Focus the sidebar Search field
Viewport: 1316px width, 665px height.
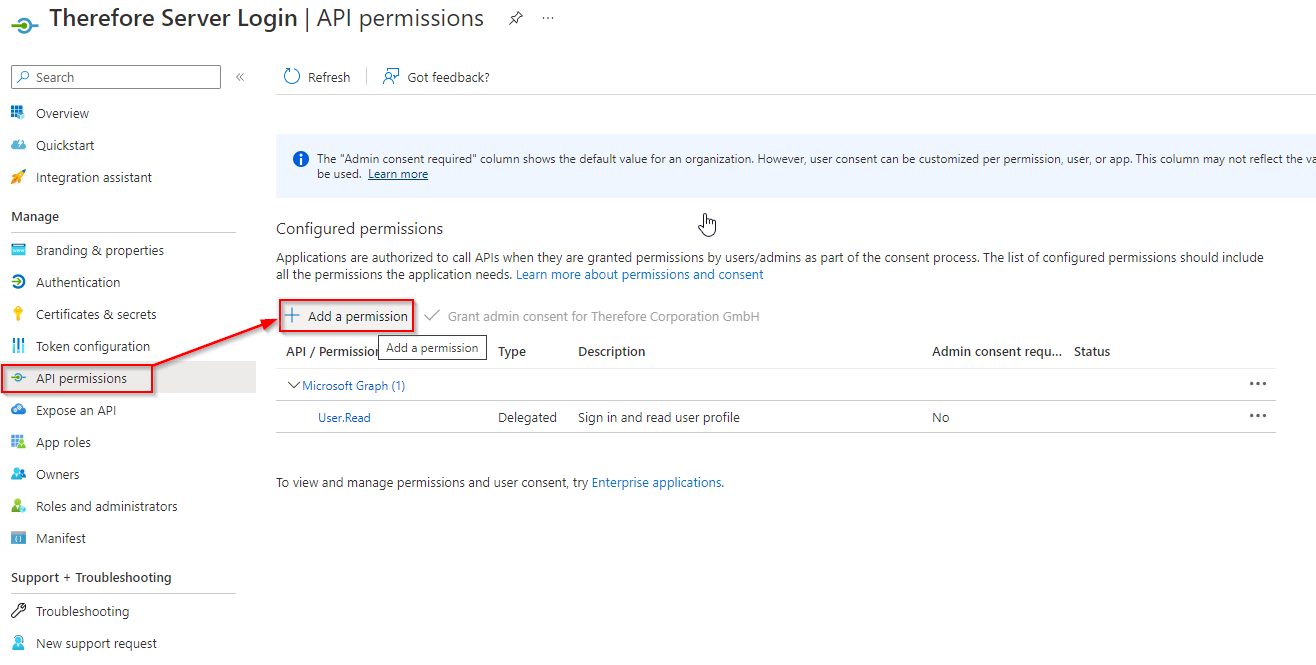tap(116, 77)
